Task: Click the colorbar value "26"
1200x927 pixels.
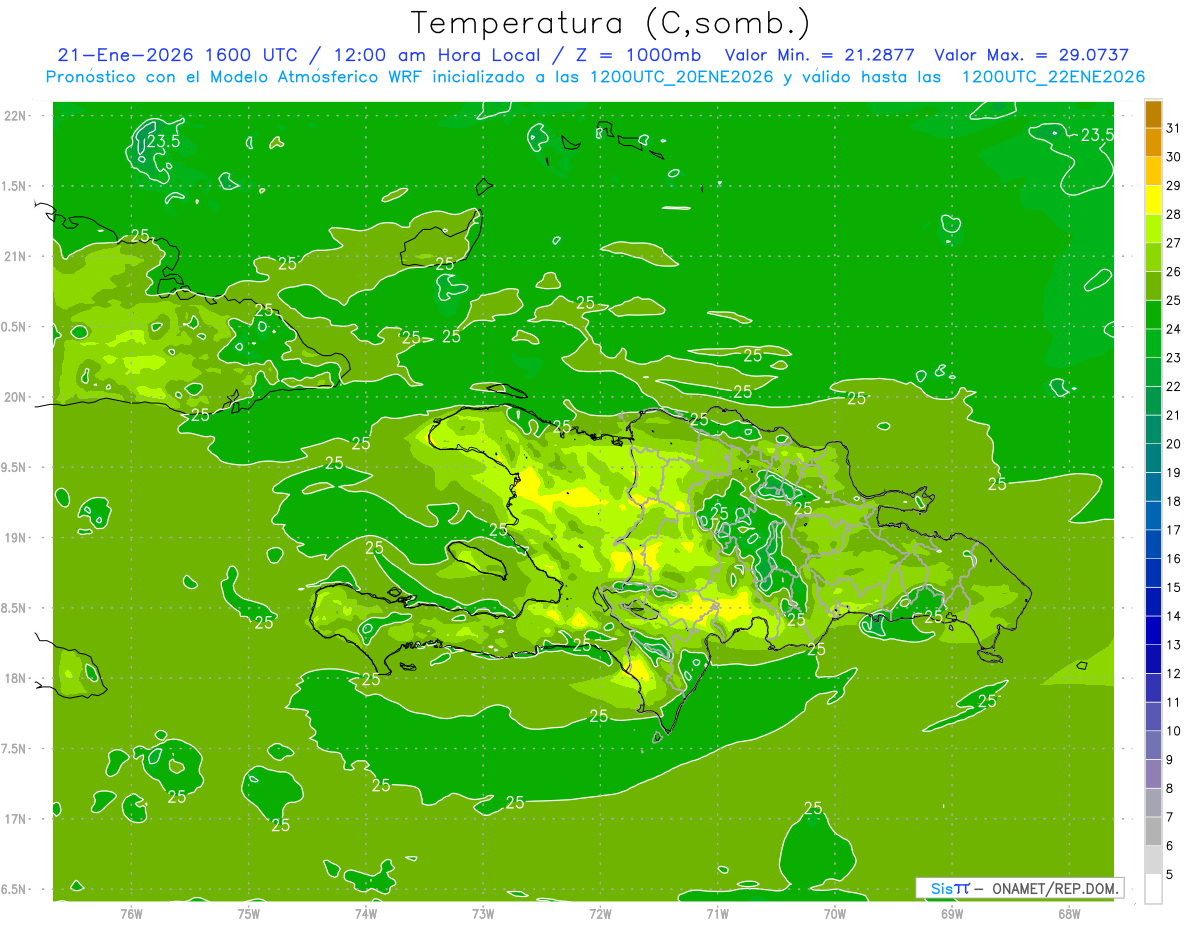Action: pos(1174,272)
